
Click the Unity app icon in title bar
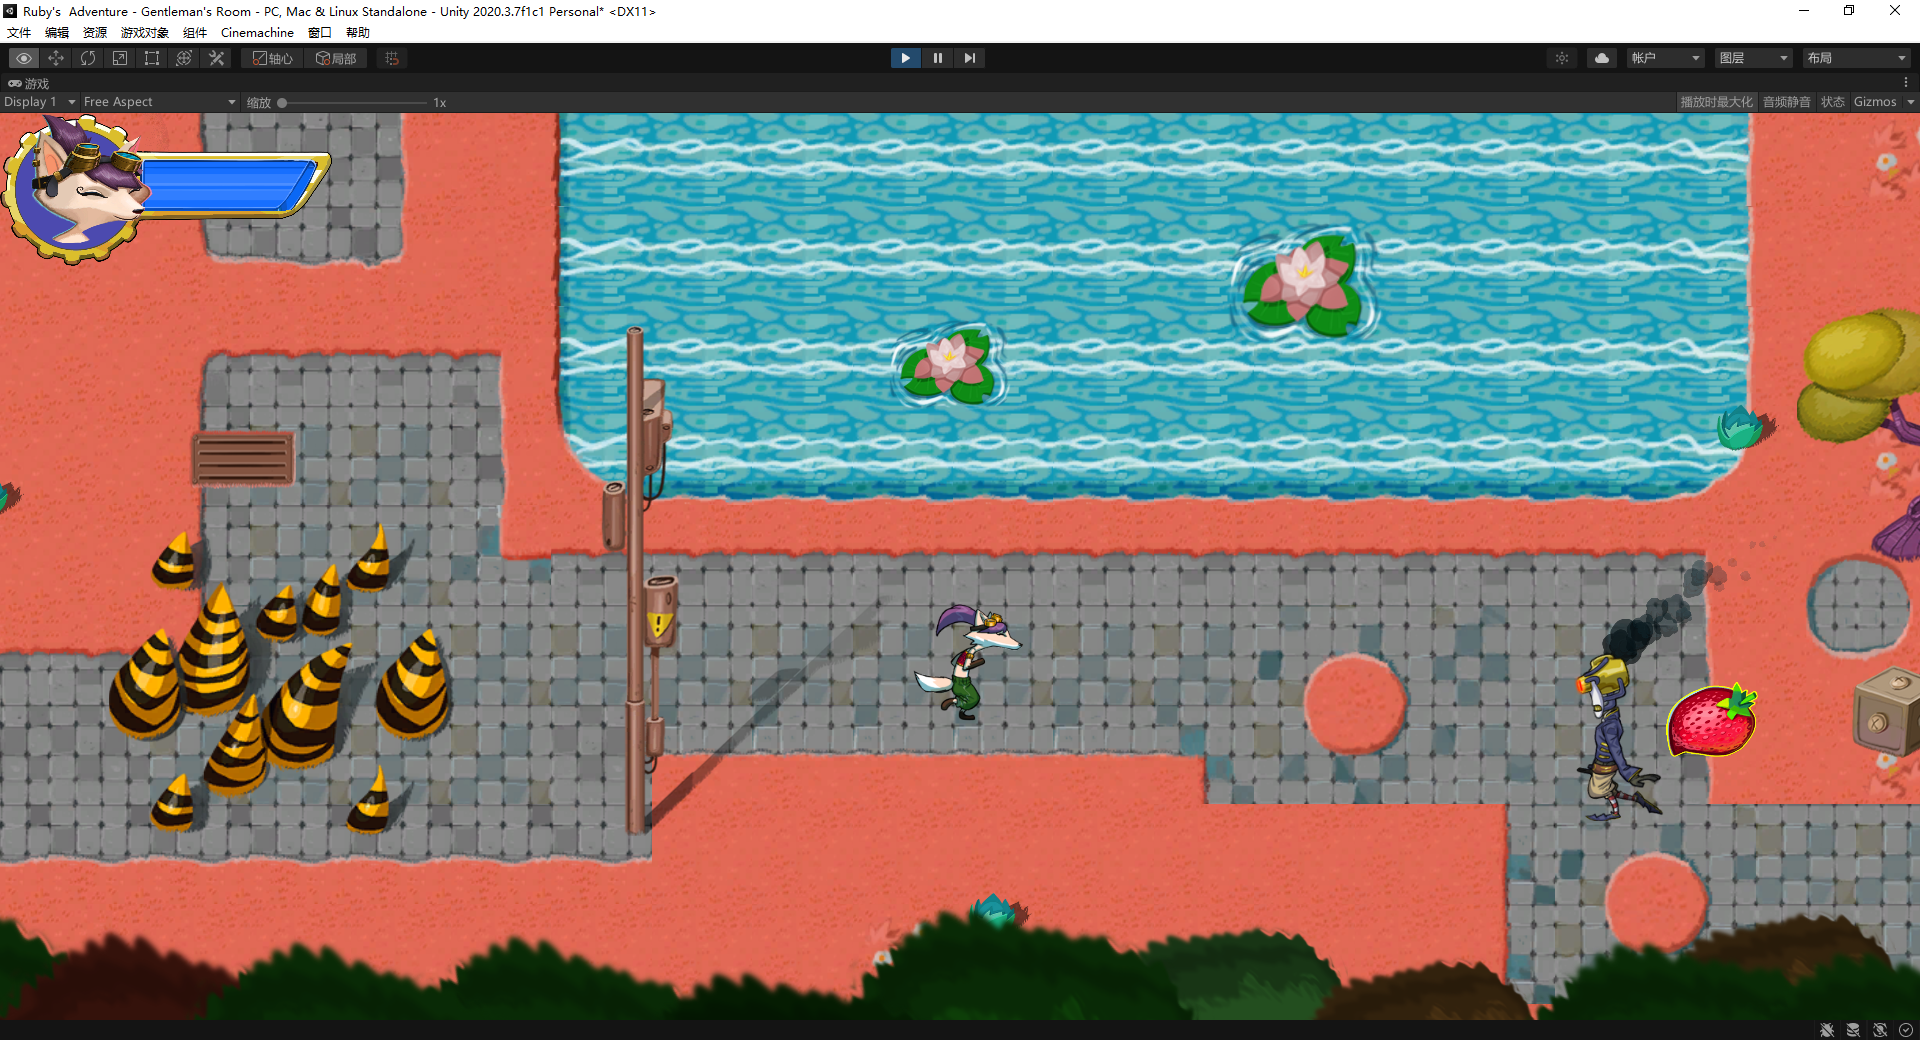(x=10, y=11)
